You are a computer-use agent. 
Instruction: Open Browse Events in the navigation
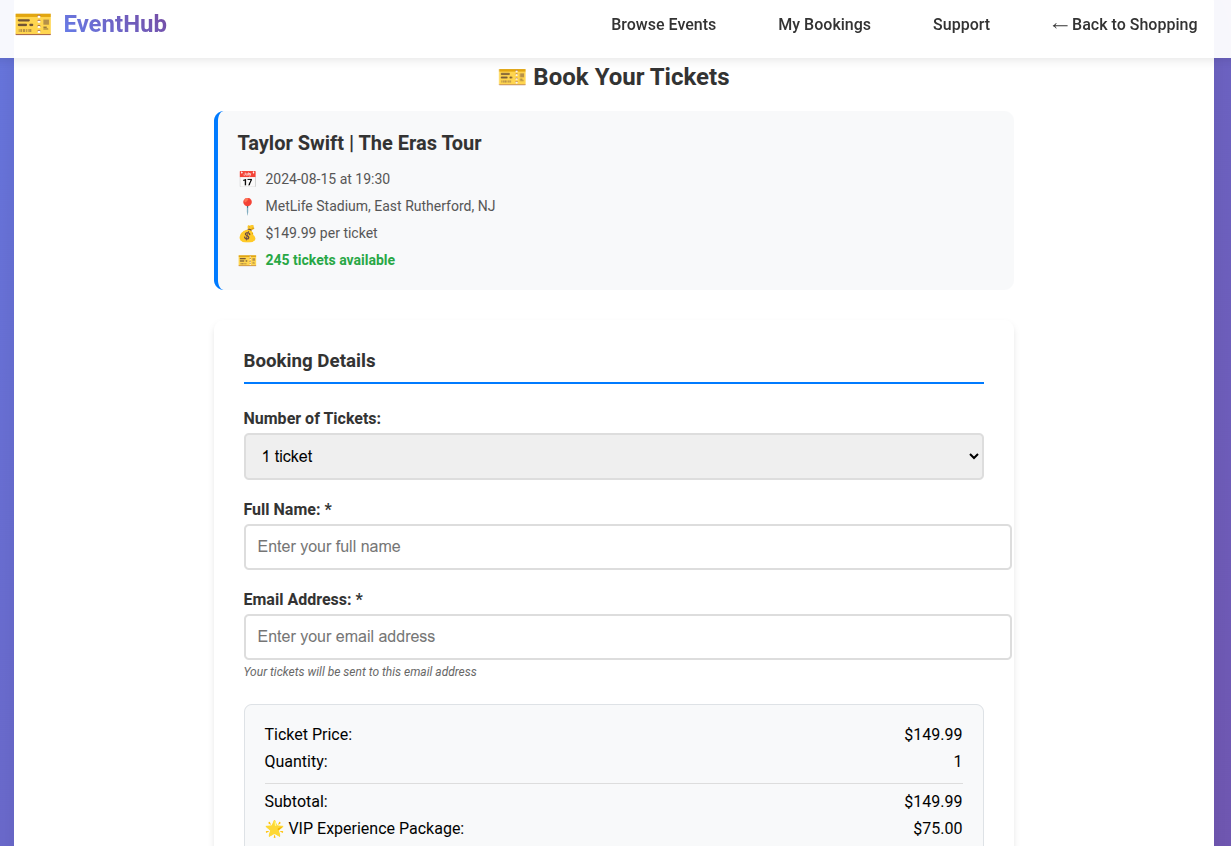pyautogui.click(x=663, y=25)
